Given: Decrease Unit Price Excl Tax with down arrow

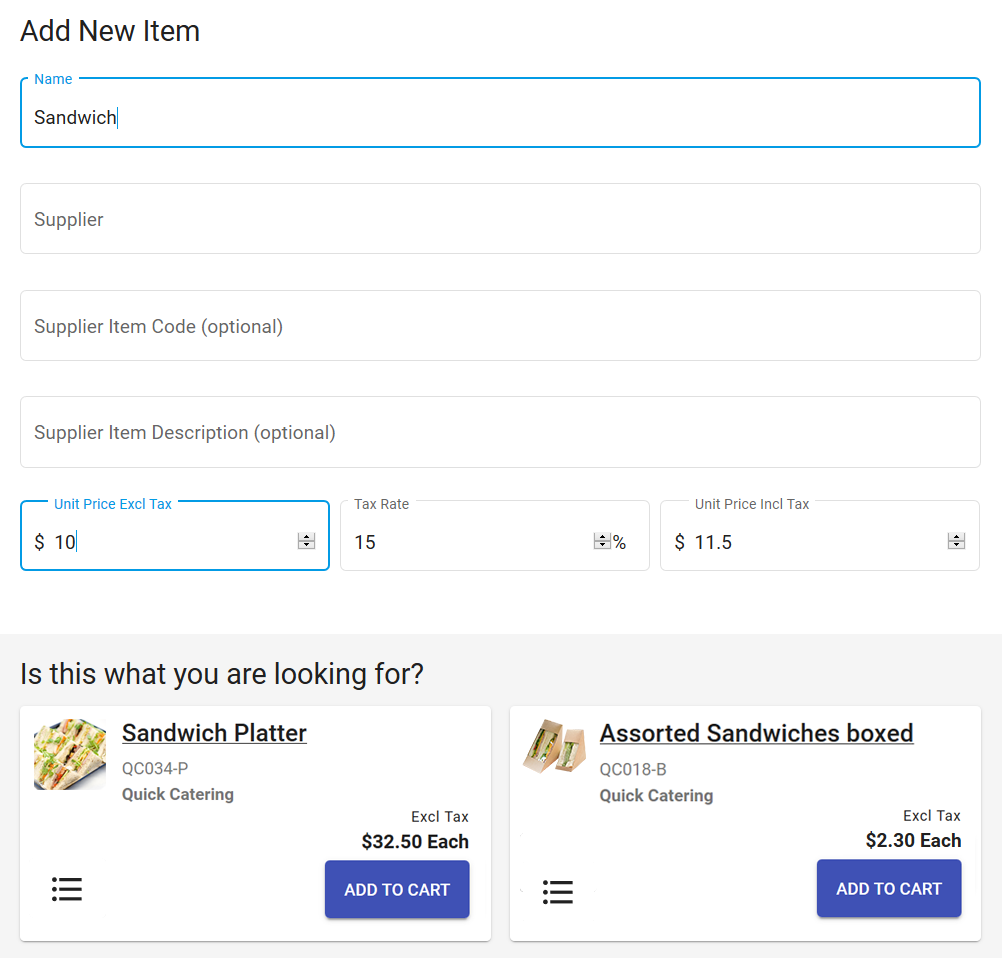Looking at the screenshot, I should coord(307,546).
